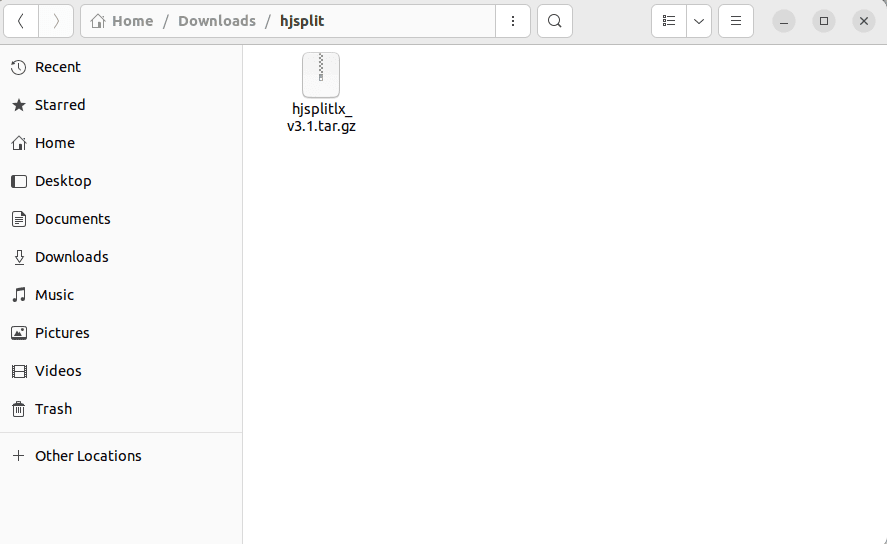Open Other Locations in the sidebar
Viewport: 887px width, 544px height.
click(121, 456)
